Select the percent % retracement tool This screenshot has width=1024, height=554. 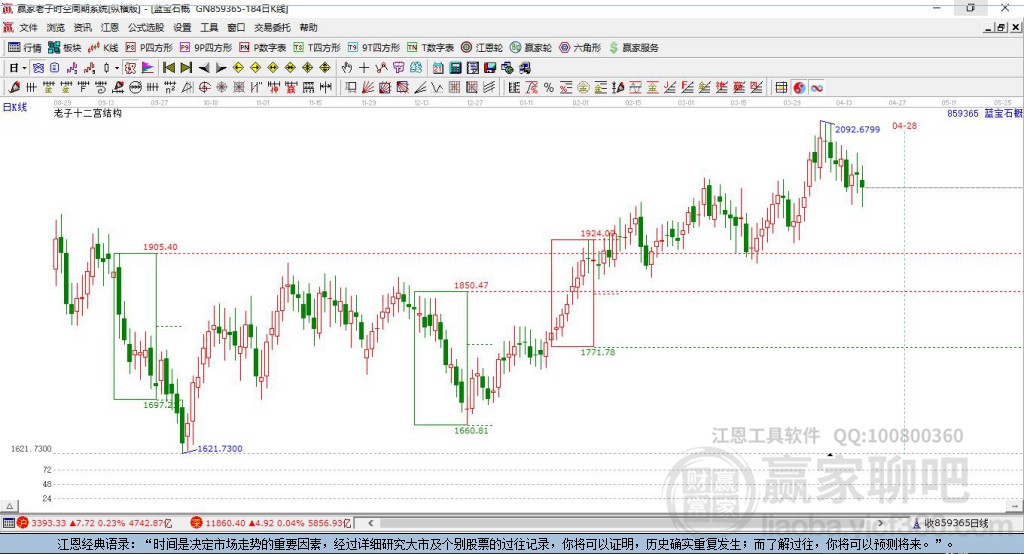click(549, 88)
